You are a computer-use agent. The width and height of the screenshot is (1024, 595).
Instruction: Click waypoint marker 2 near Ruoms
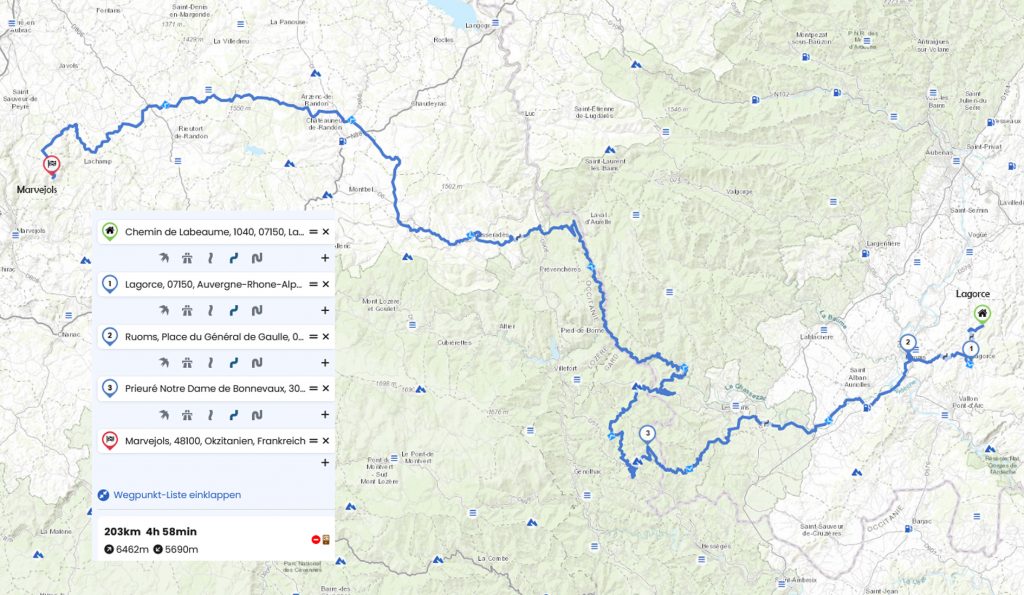(907, 344)
